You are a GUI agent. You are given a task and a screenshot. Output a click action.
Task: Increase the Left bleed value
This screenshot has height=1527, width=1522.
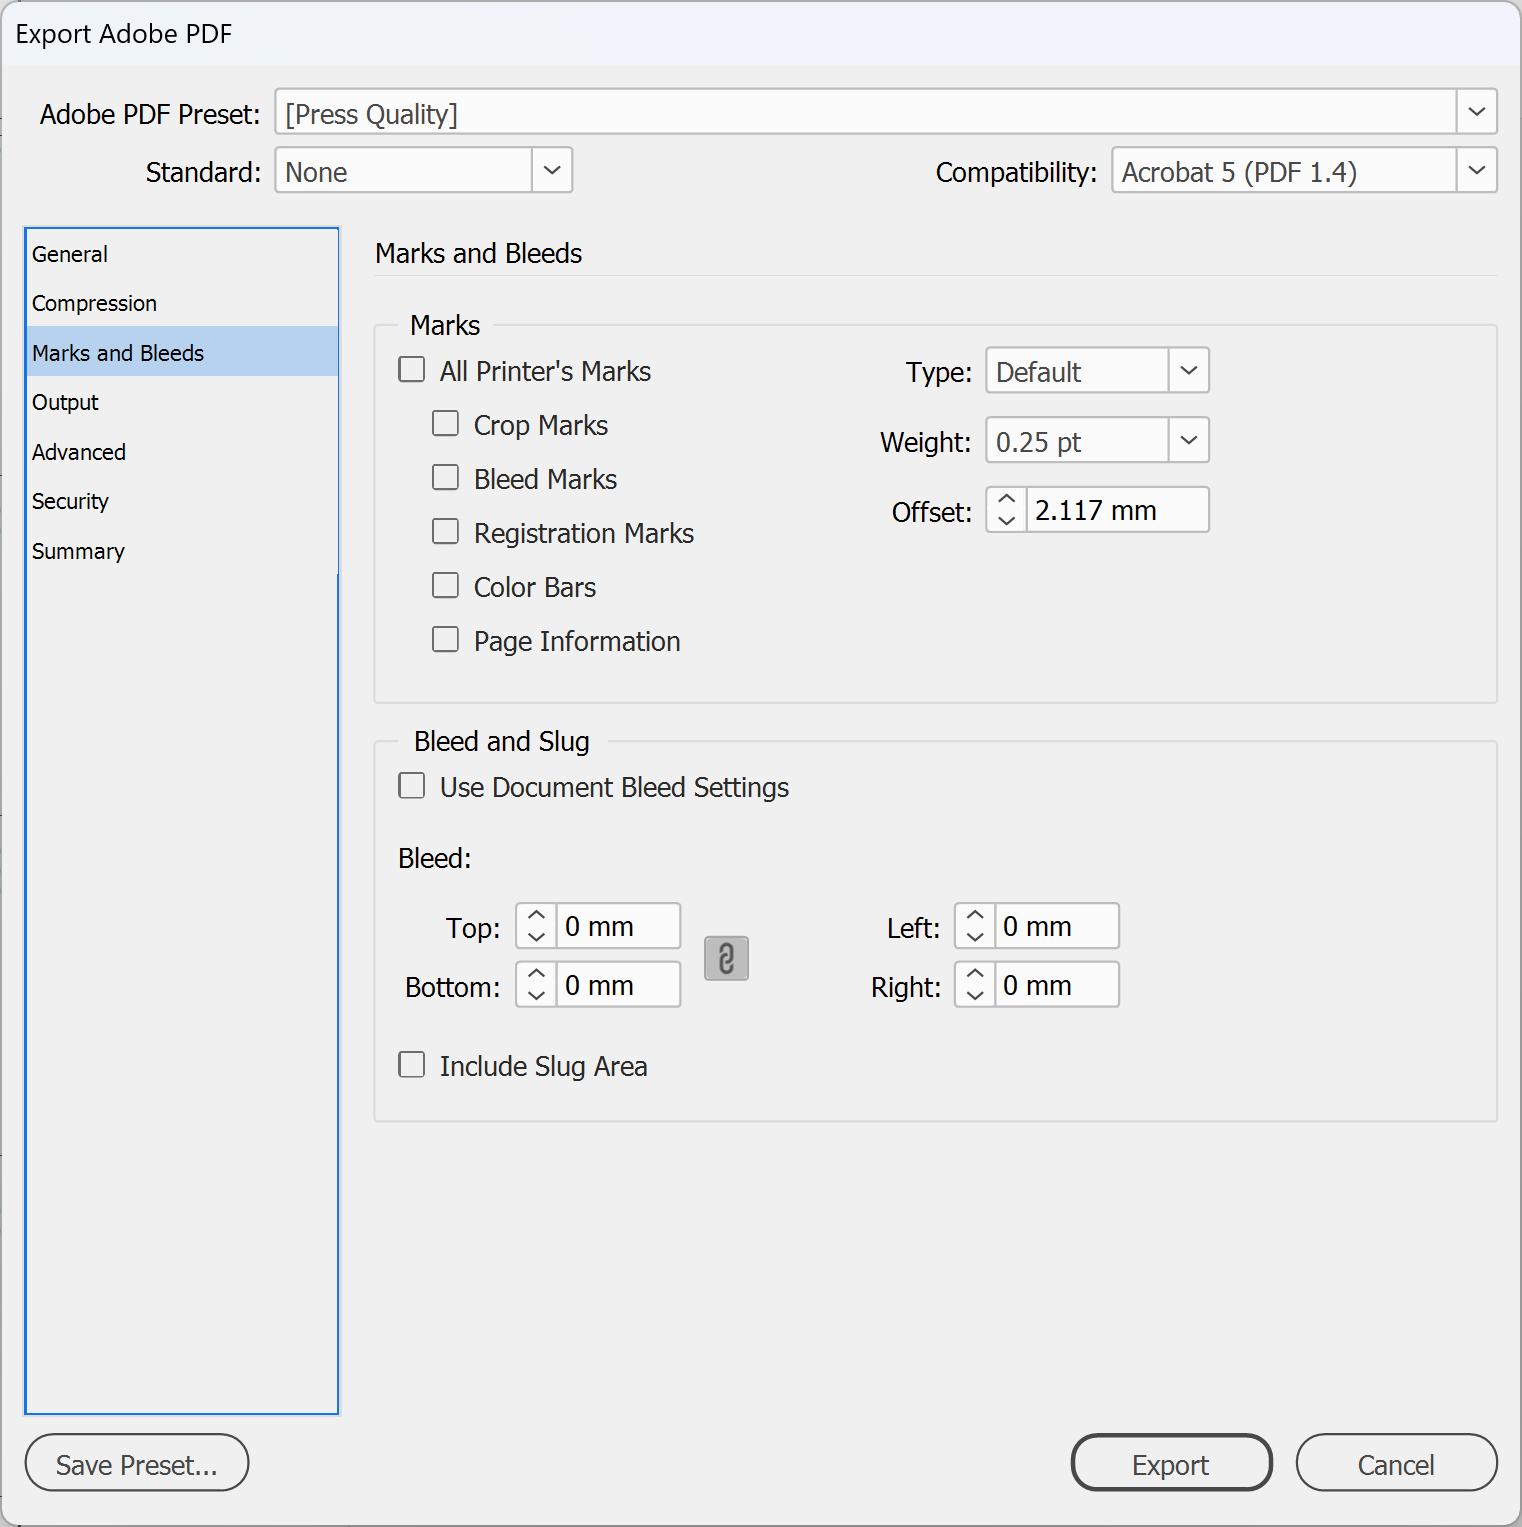point(975,915)
